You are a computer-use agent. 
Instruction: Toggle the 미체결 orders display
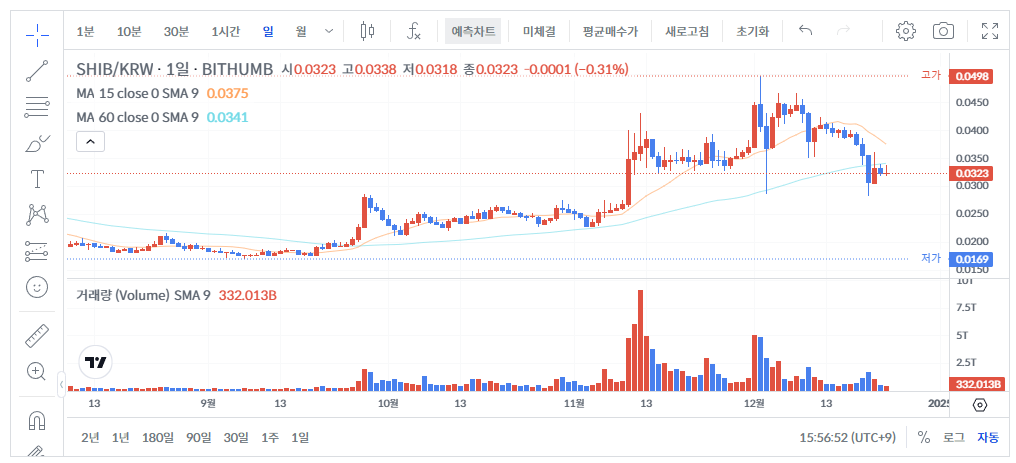point(538,31)
